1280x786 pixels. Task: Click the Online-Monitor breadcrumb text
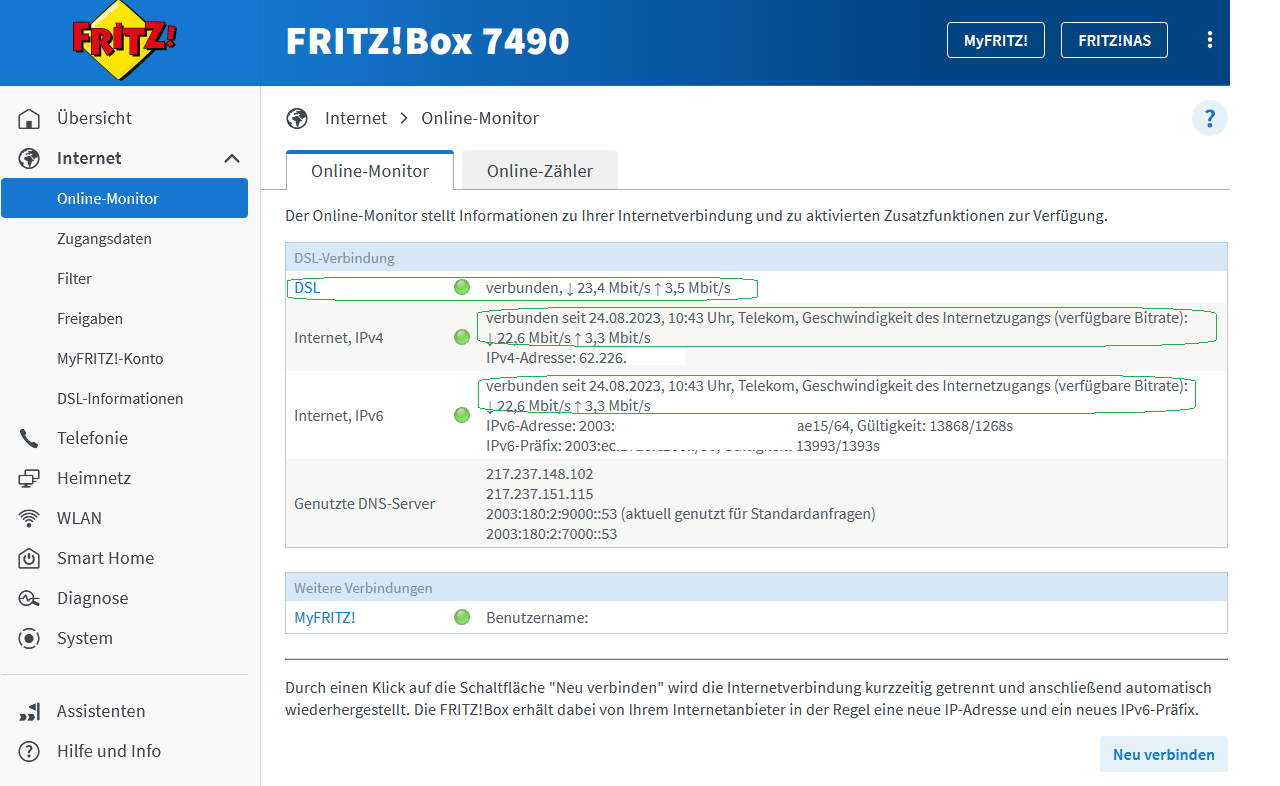click(480, 118)
